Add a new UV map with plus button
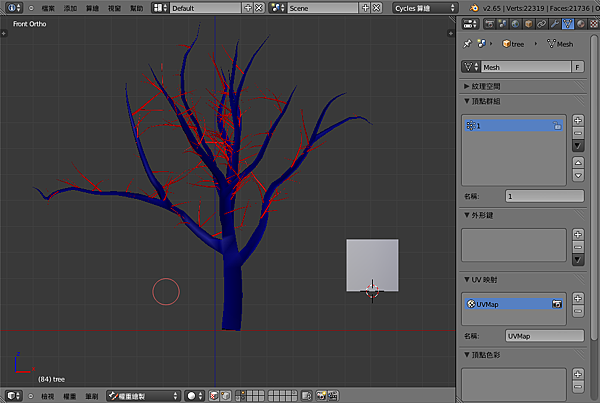This screenshot has width=600, height=403. pyautogui.click(x=577, y=298)
